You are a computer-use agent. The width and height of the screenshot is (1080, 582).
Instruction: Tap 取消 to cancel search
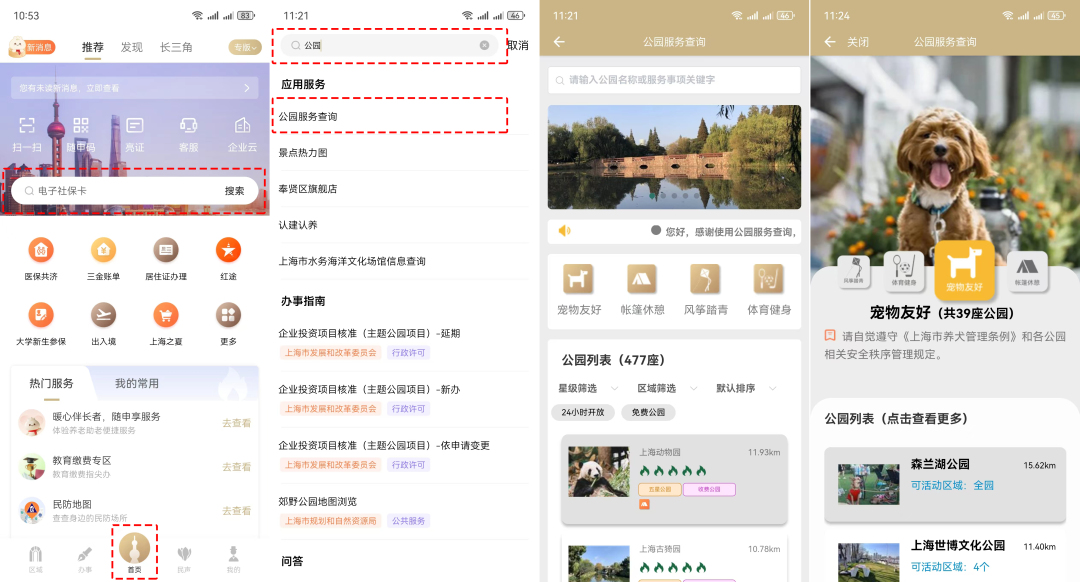(x=518, y=45)
